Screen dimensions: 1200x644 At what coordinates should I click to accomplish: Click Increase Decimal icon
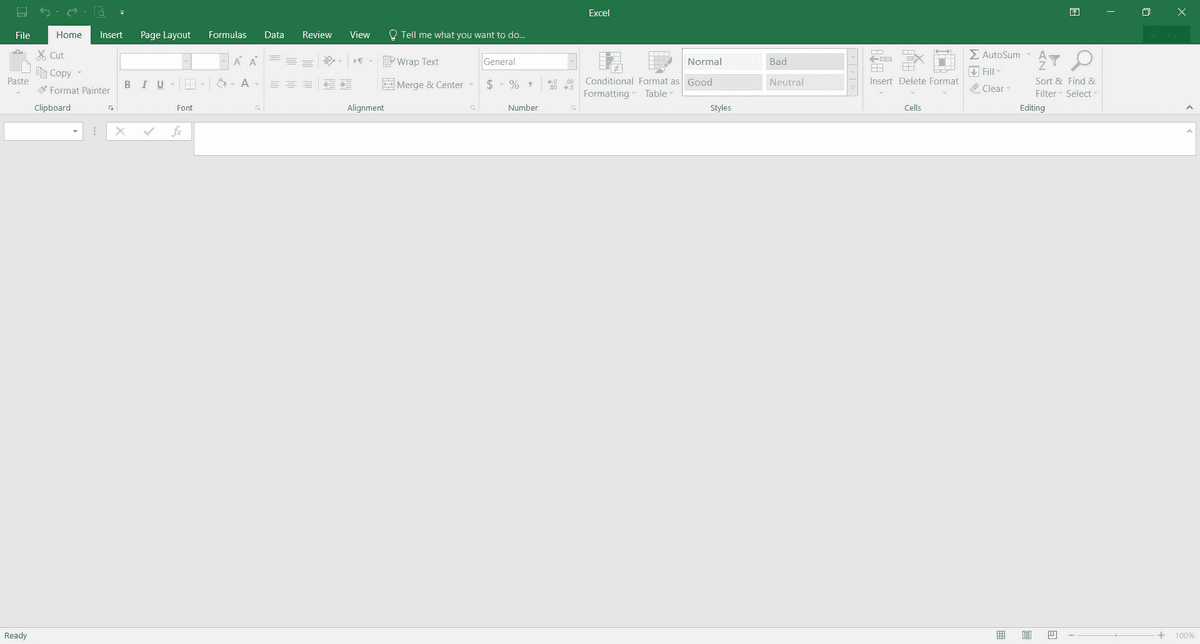[x=553, y=85]
